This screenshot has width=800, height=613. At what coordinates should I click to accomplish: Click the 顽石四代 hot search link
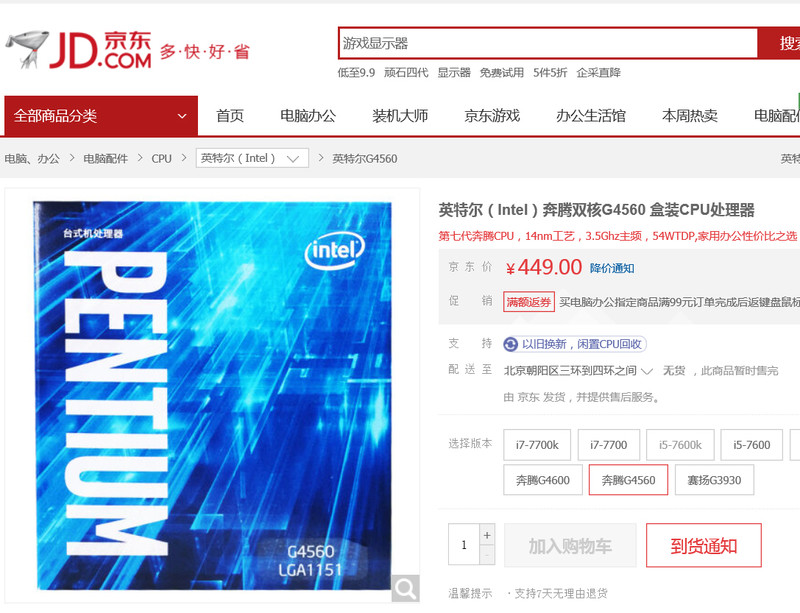(x=406, y=72)
